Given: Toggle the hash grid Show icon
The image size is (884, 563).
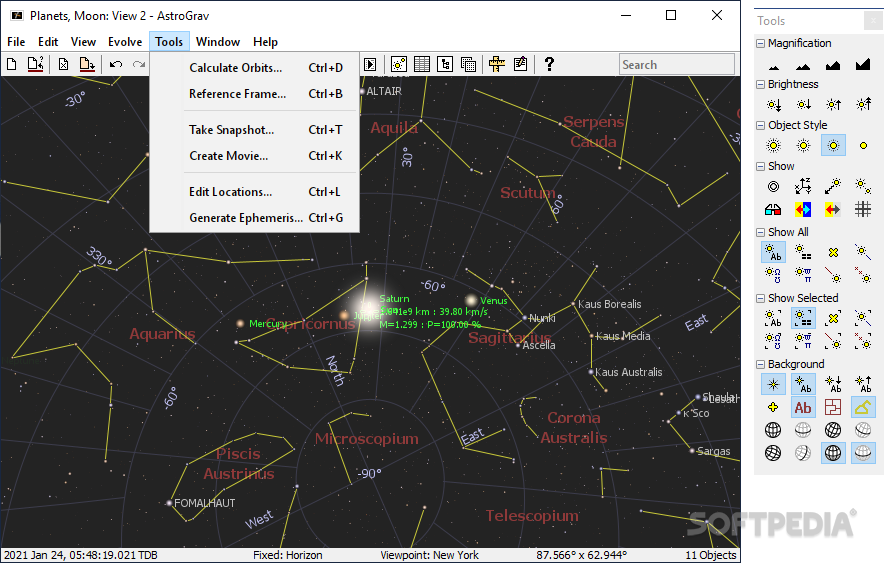Looking at the screenshot, I should click(863, 210).
